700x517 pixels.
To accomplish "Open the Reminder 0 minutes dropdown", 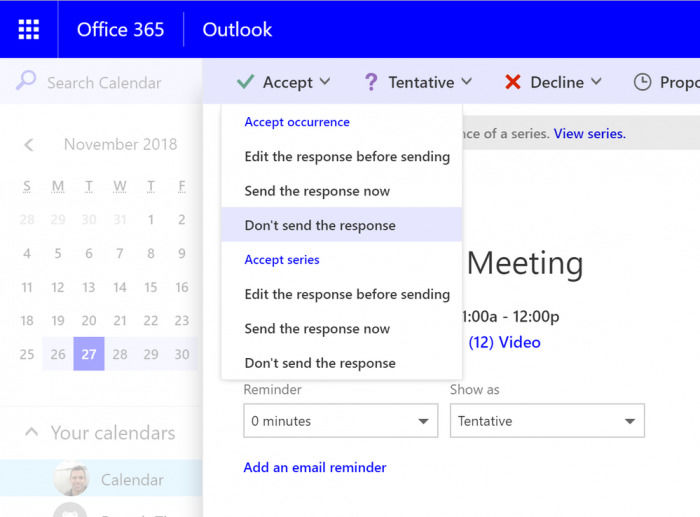I will tap(341, 421).
